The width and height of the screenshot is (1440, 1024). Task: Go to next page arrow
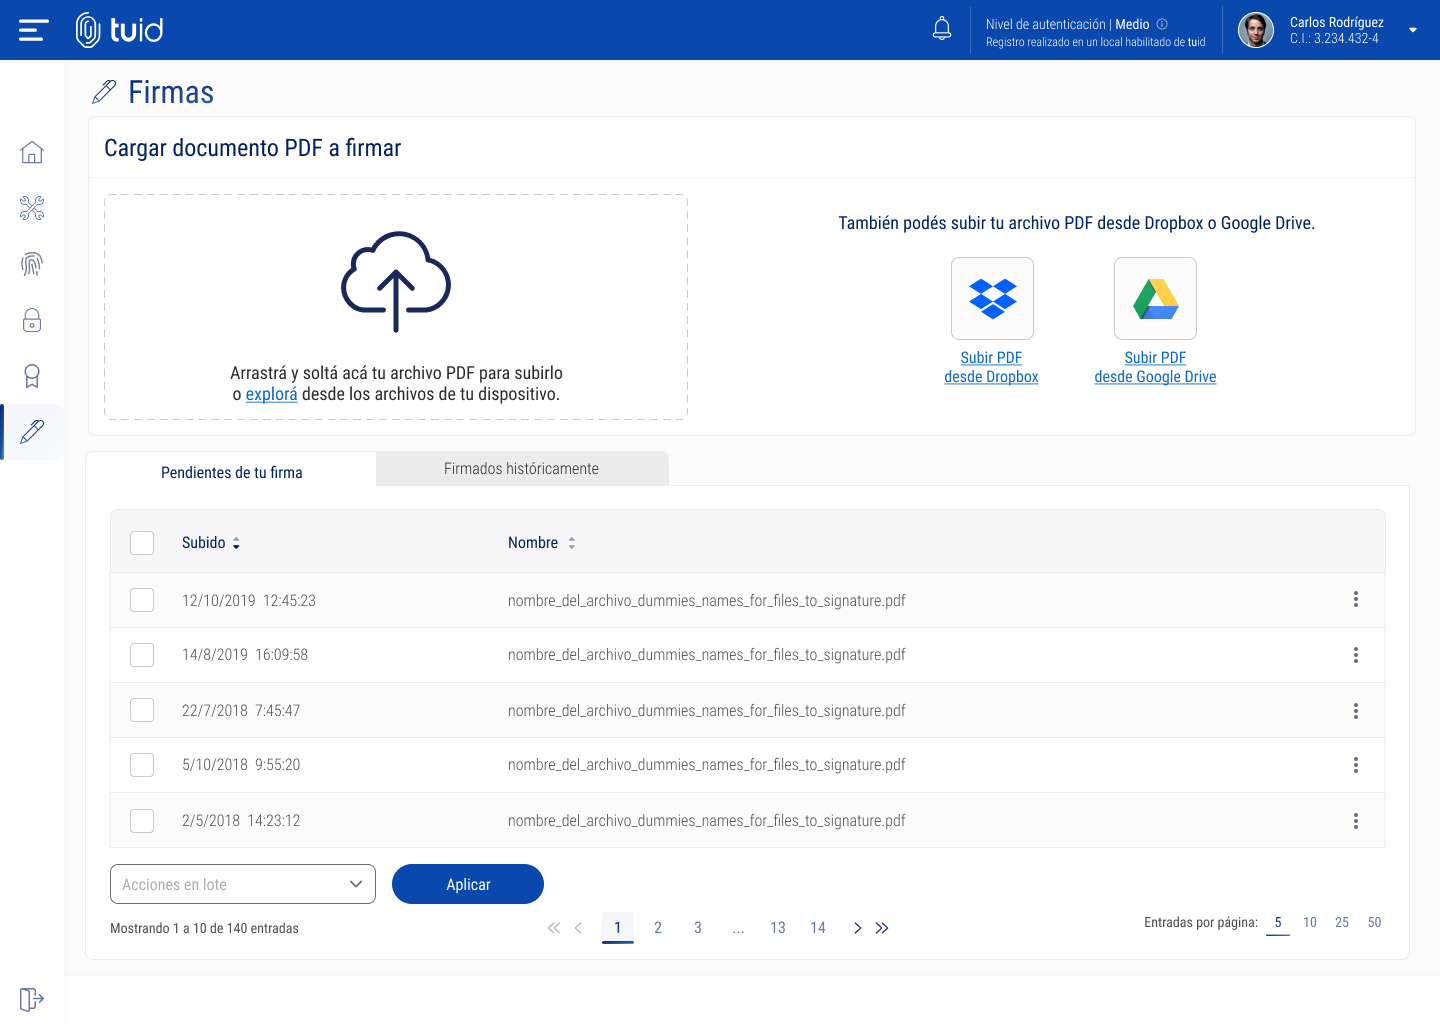pos(858,928)
